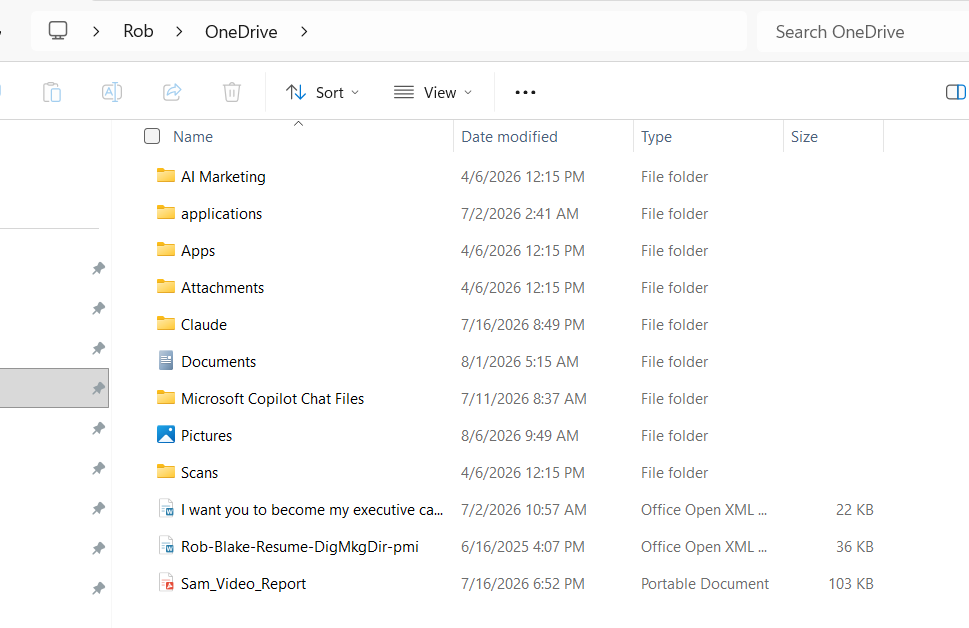Image resolution: width=969 pixels, height=628 pixels.
Task: Go to OneDrive in the breadcrumb
Action: click(x=241, y=32)
